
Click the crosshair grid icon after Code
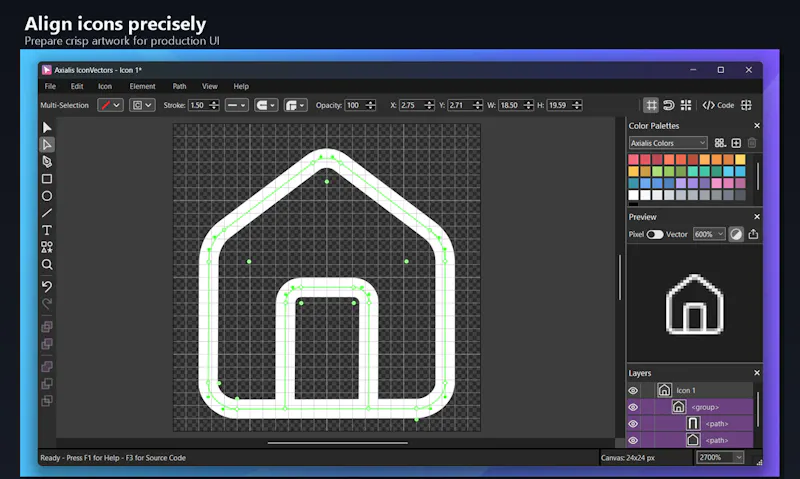[x=746, y=105]
